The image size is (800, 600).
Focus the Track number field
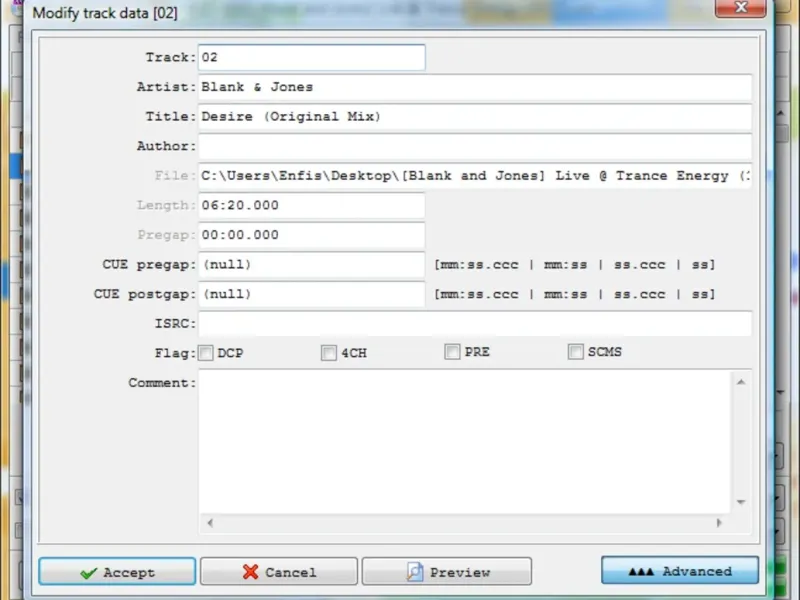311,57
